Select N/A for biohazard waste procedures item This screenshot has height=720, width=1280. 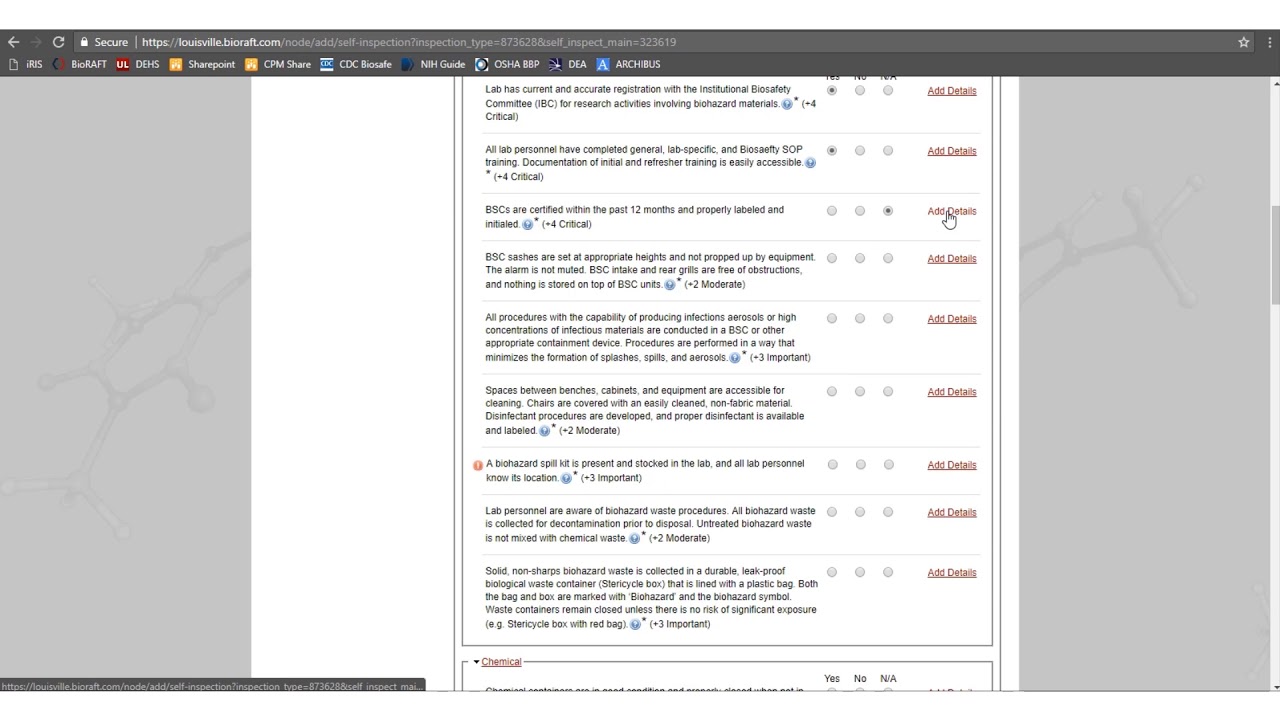pyautogui.click(x=888, y=512)
